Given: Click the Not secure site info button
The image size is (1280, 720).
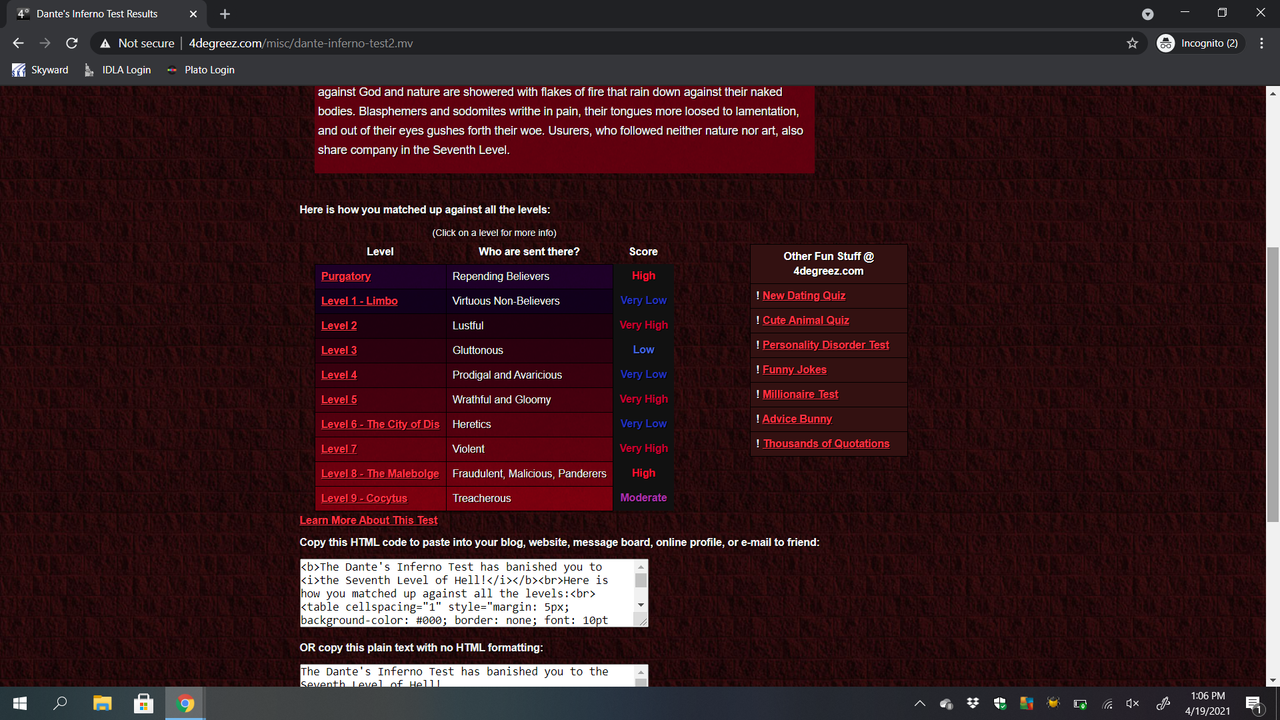Looking at the screenshot, I should click(x=136, y=43).
